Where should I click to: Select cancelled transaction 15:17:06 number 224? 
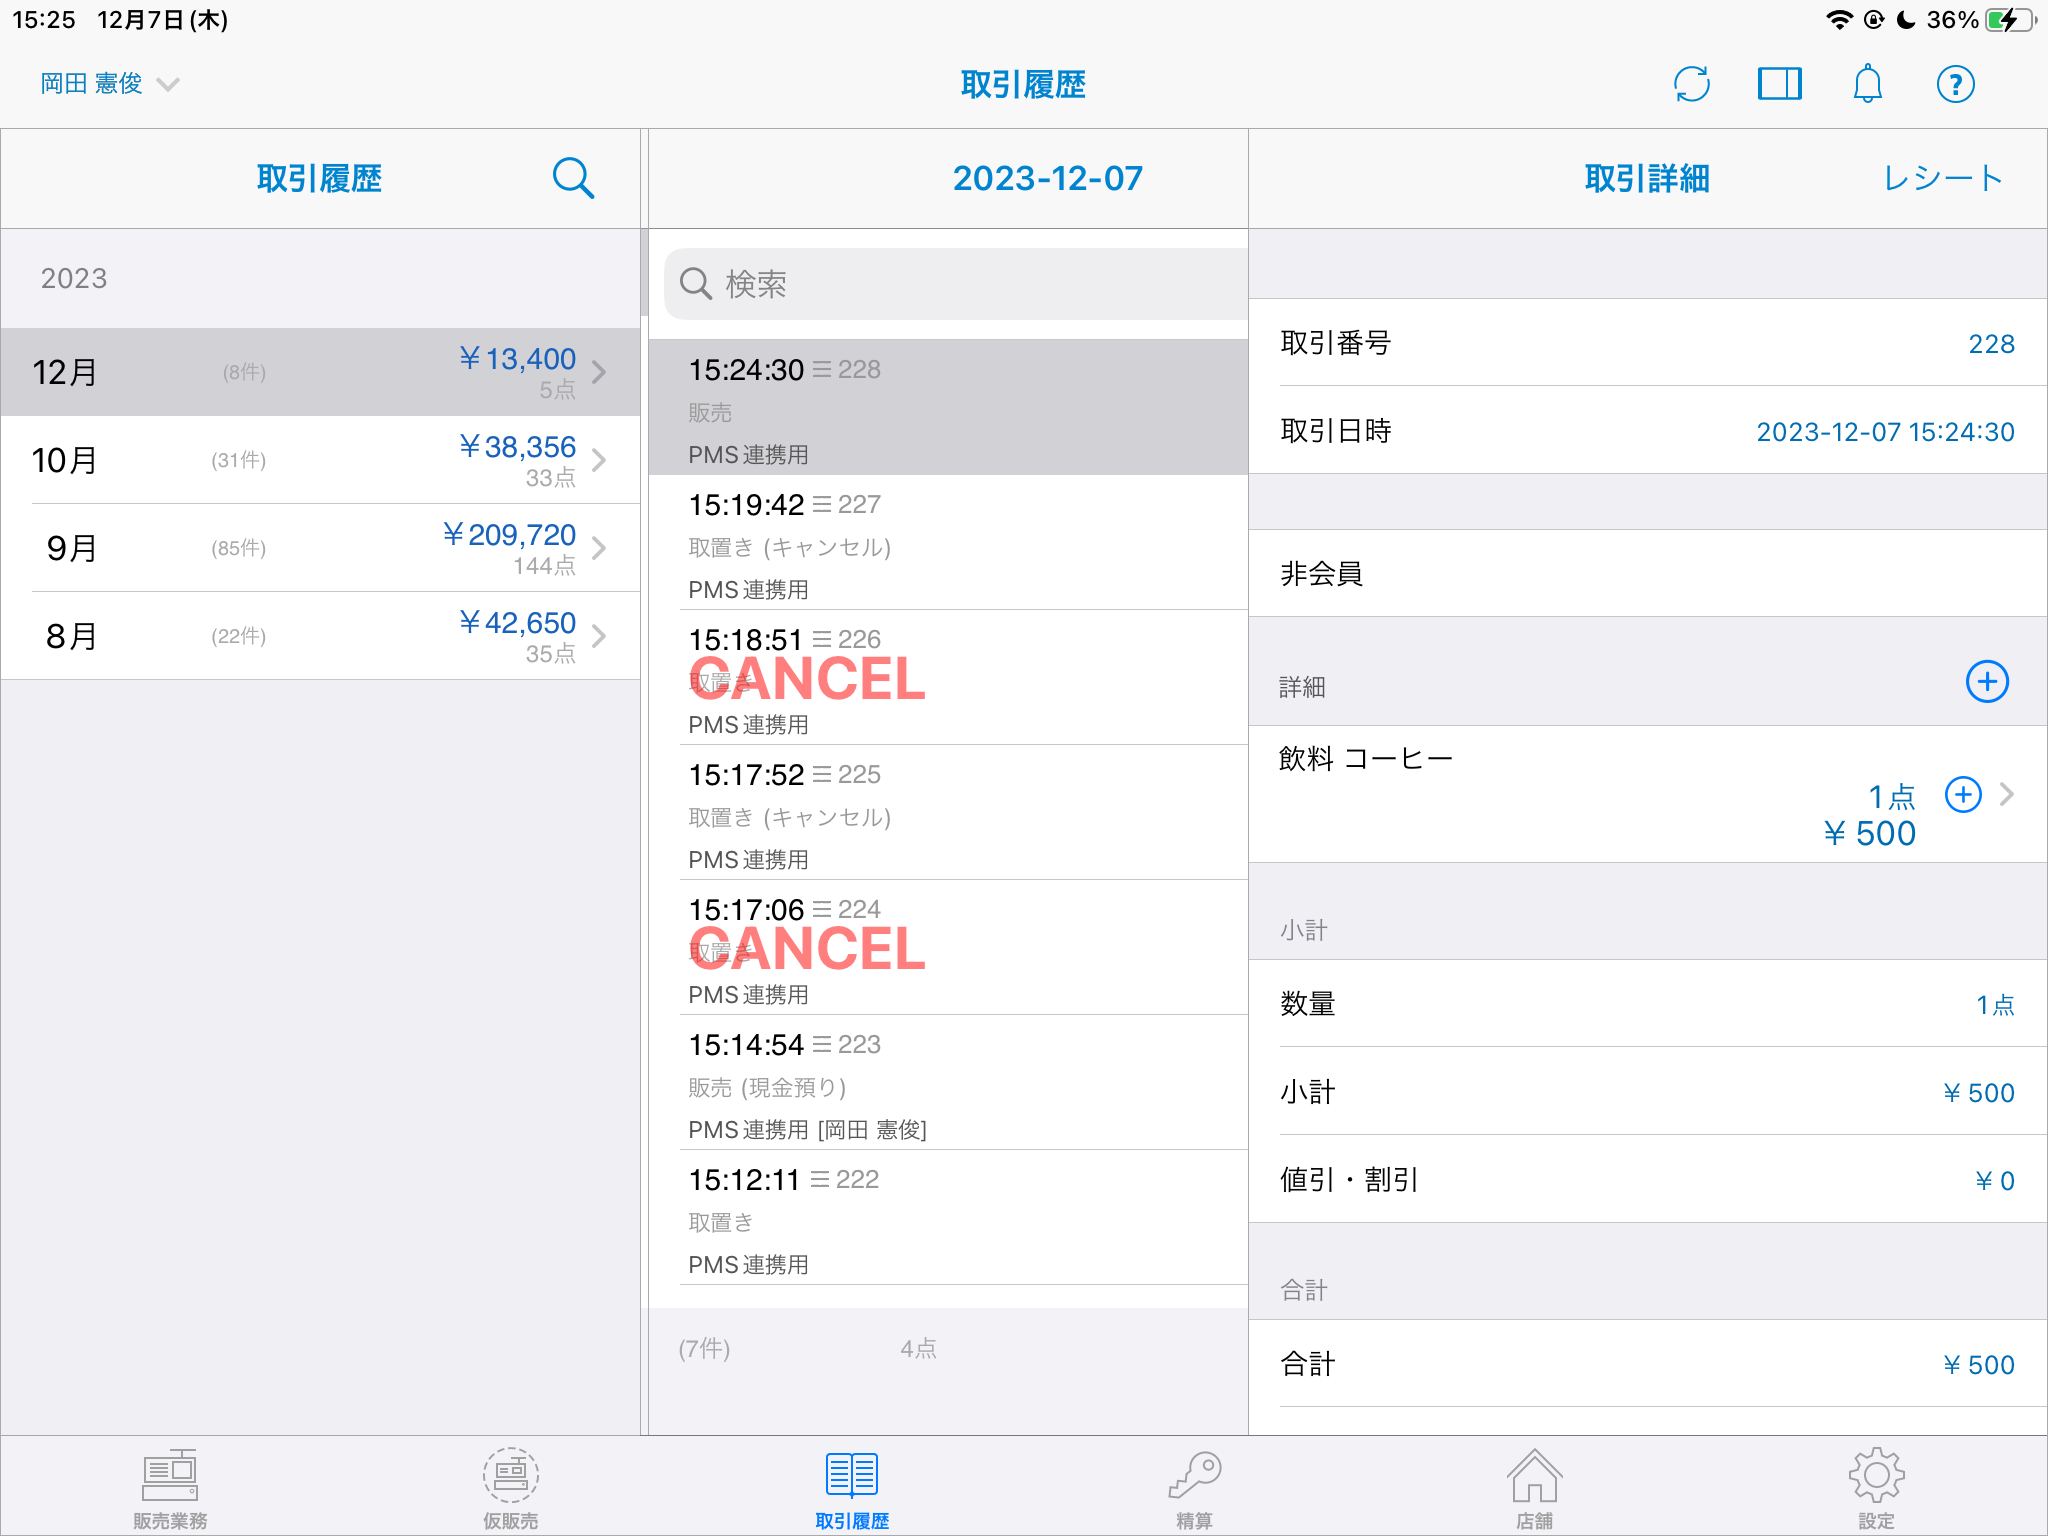tap(948, 947)
